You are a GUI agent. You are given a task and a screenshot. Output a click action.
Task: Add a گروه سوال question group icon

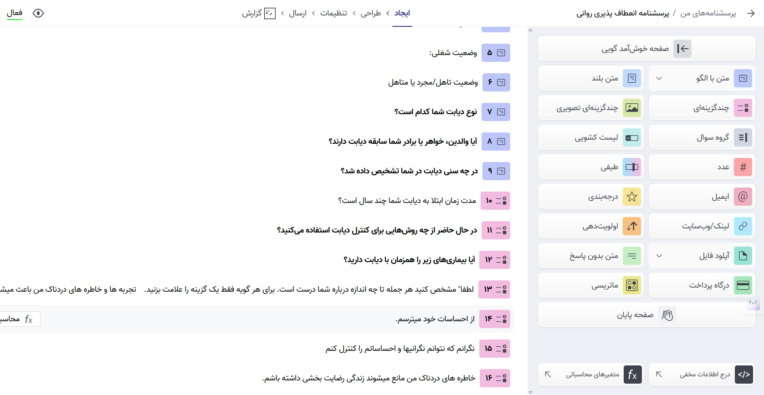[x=743, y=138]
